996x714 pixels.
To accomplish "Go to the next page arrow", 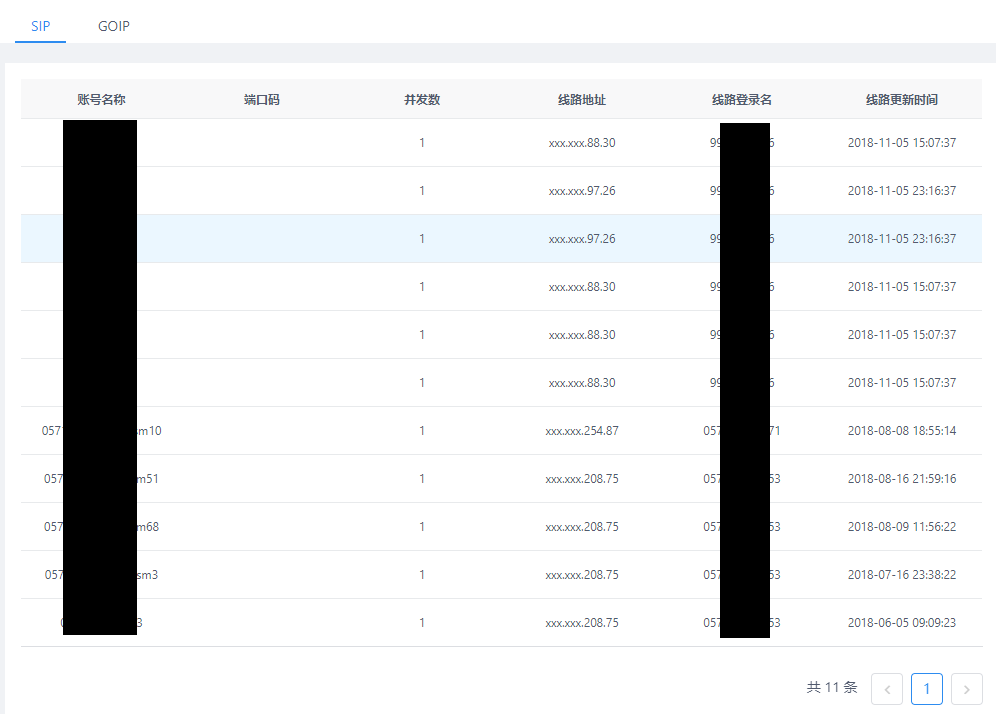I will [x=966, y=689].
